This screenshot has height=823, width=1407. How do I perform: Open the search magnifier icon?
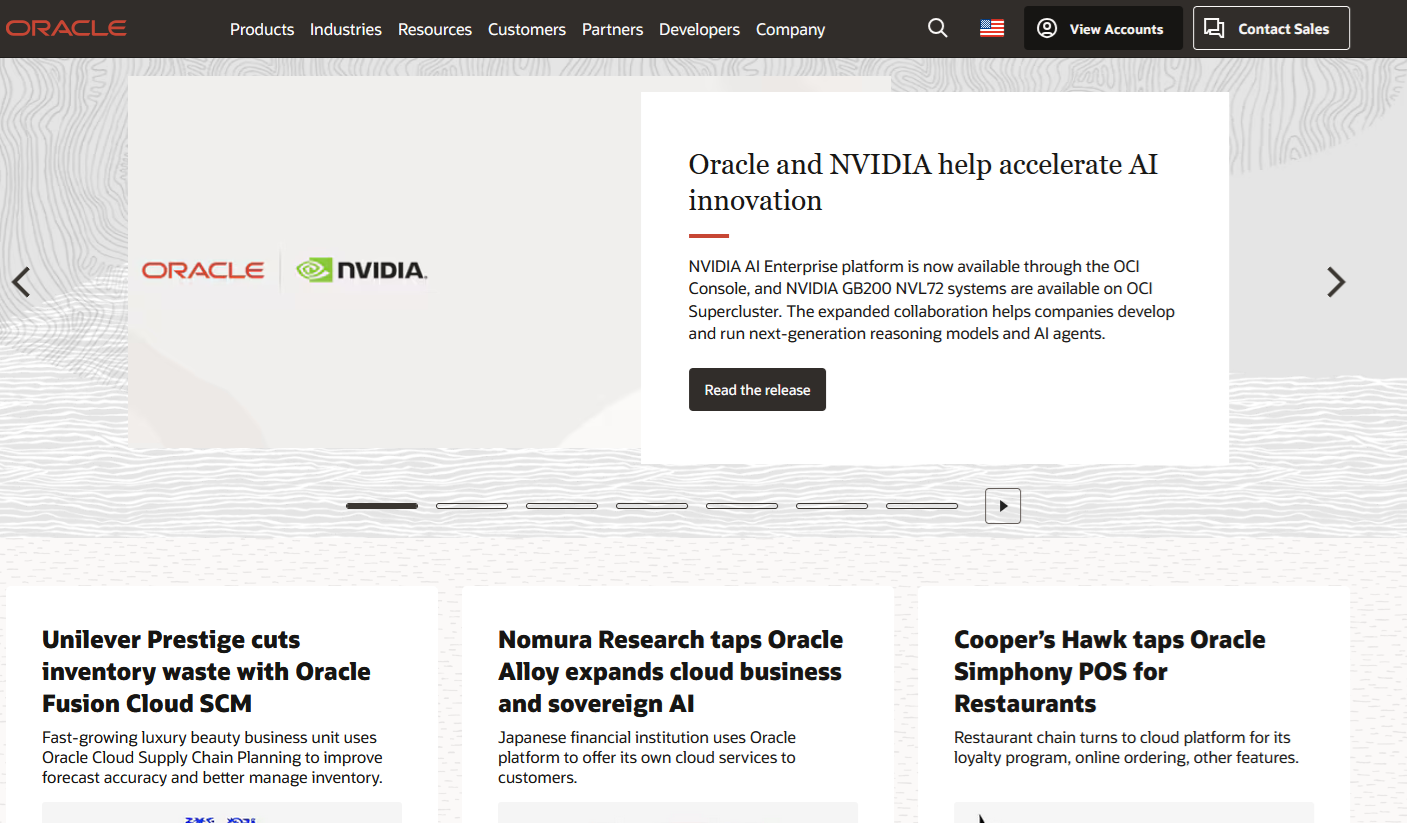937,28
